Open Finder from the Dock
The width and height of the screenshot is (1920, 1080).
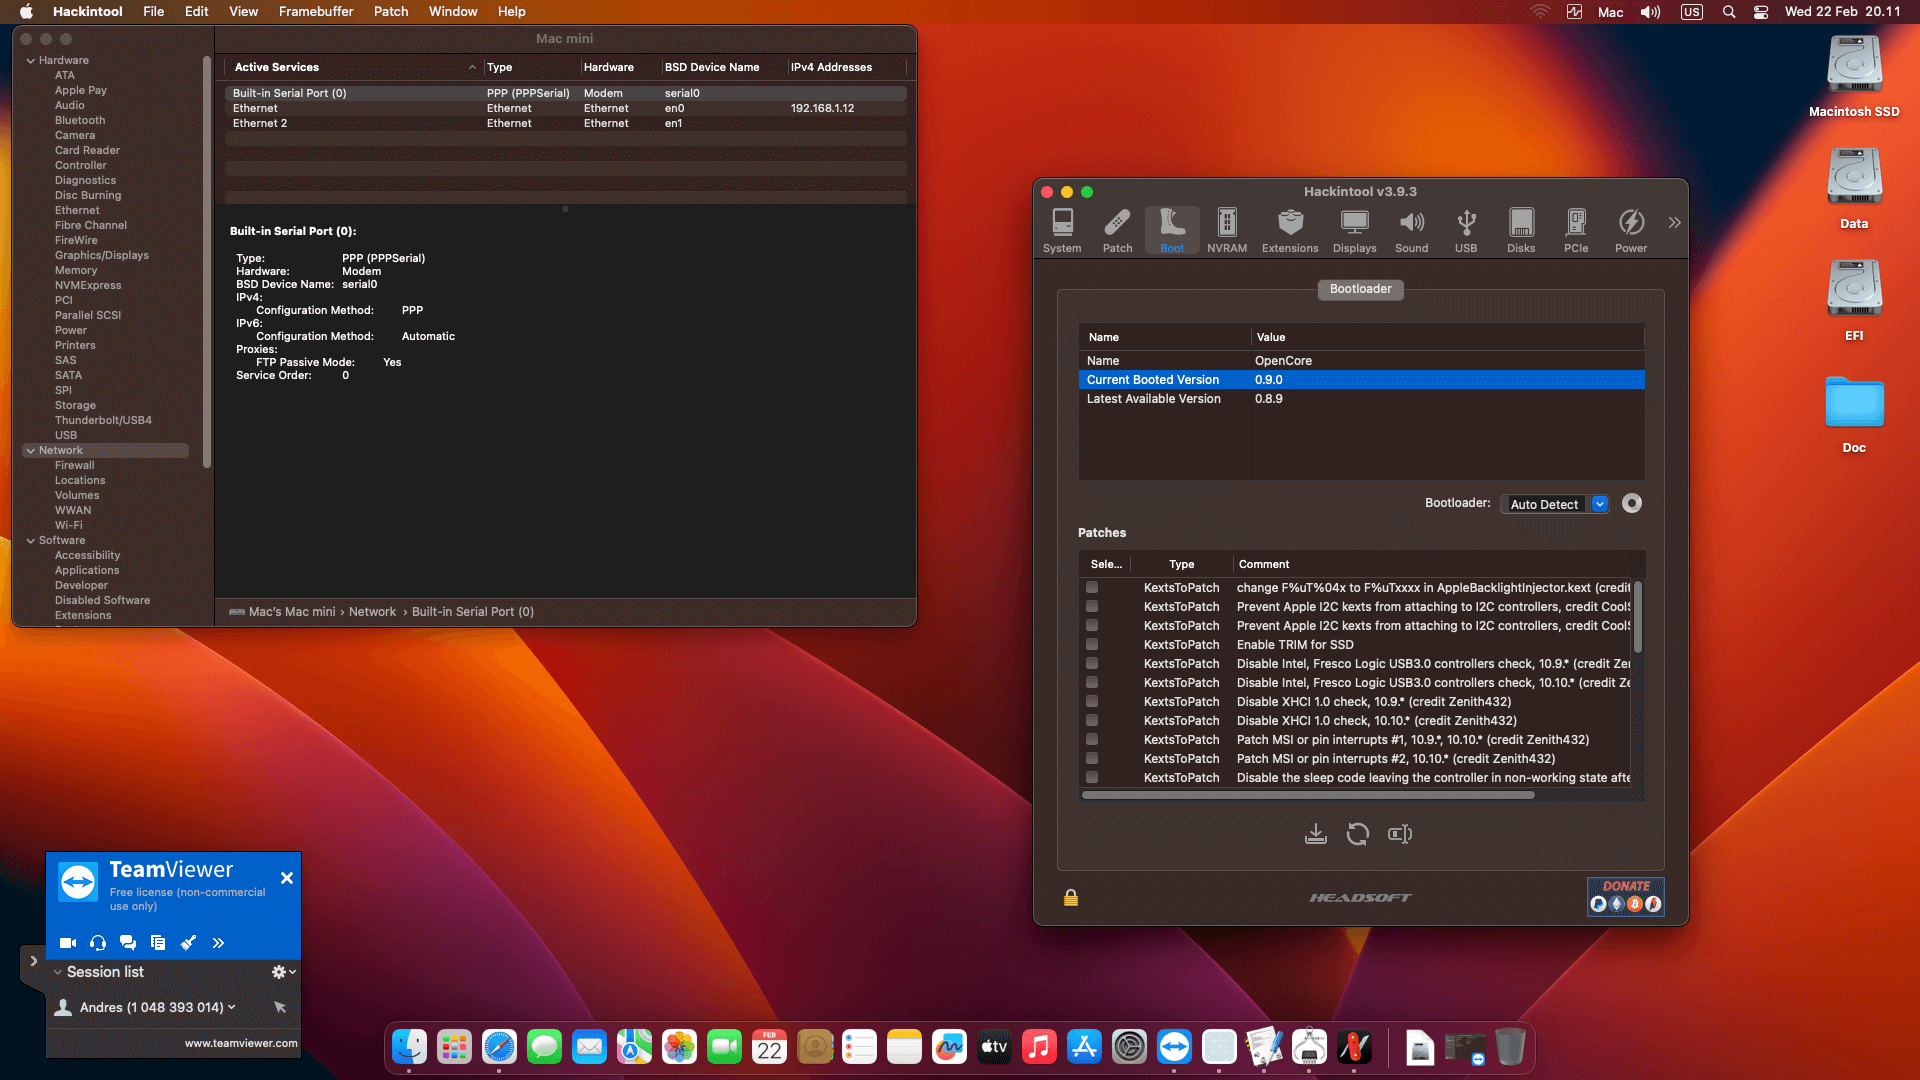pos(409,1047)
